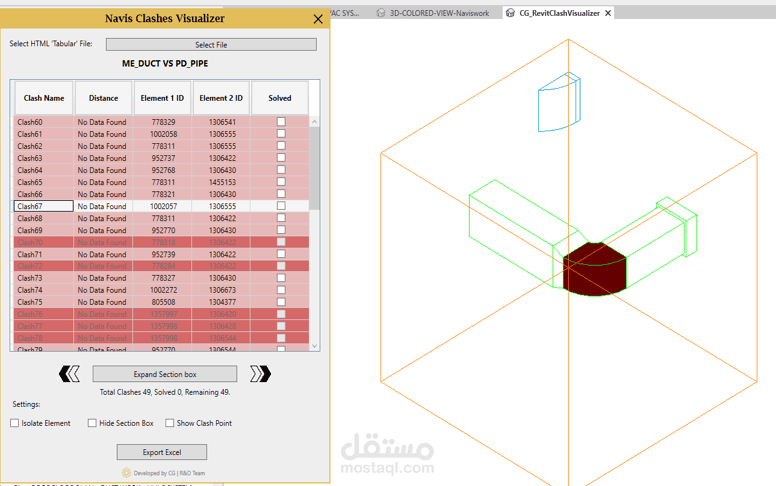Select the Clash60 row

click(x=161, y=122)
